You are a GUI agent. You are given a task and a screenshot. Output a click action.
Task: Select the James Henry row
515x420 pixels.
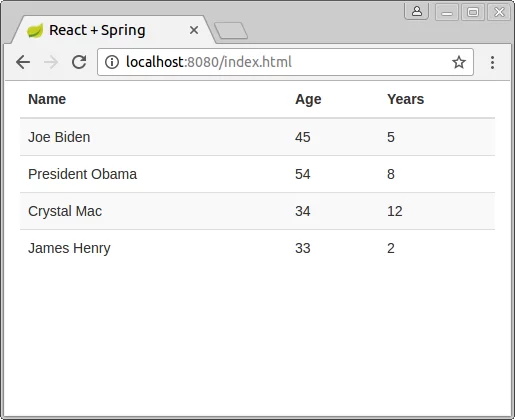click(257, 248)
